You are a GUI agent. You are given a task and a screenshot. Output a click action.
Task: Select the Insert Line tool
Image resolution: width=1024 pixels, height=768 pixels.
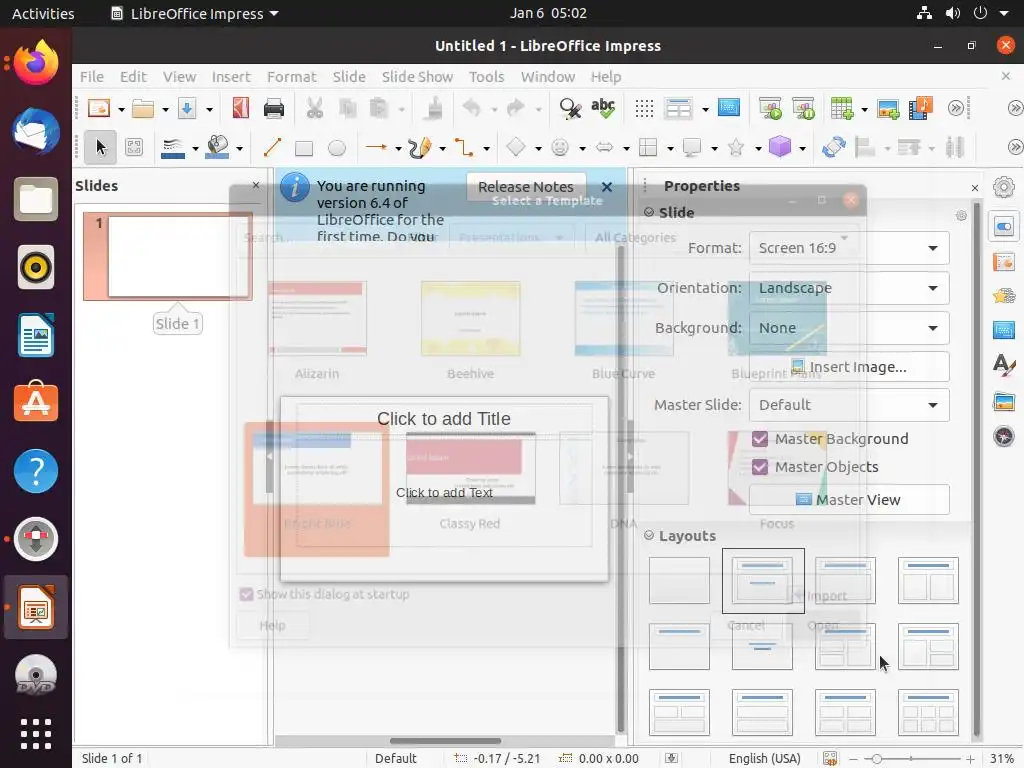pyautogui.click(x=272, y=148)
